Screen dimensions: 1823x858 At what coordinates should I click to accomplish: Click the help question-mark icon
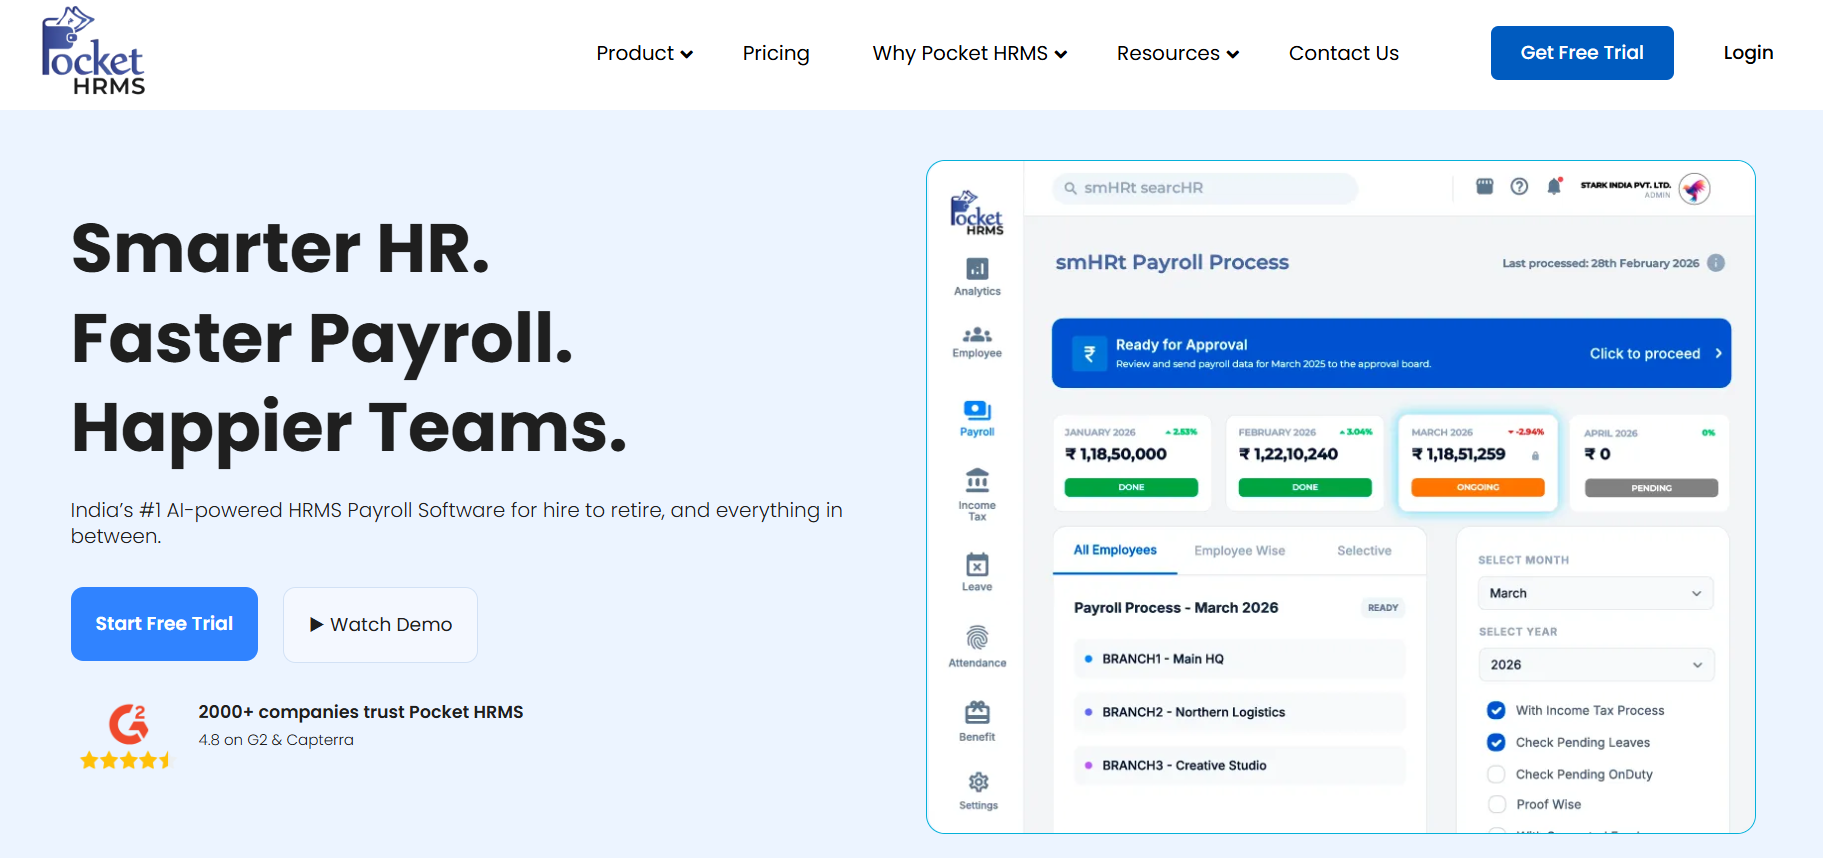1519,186
